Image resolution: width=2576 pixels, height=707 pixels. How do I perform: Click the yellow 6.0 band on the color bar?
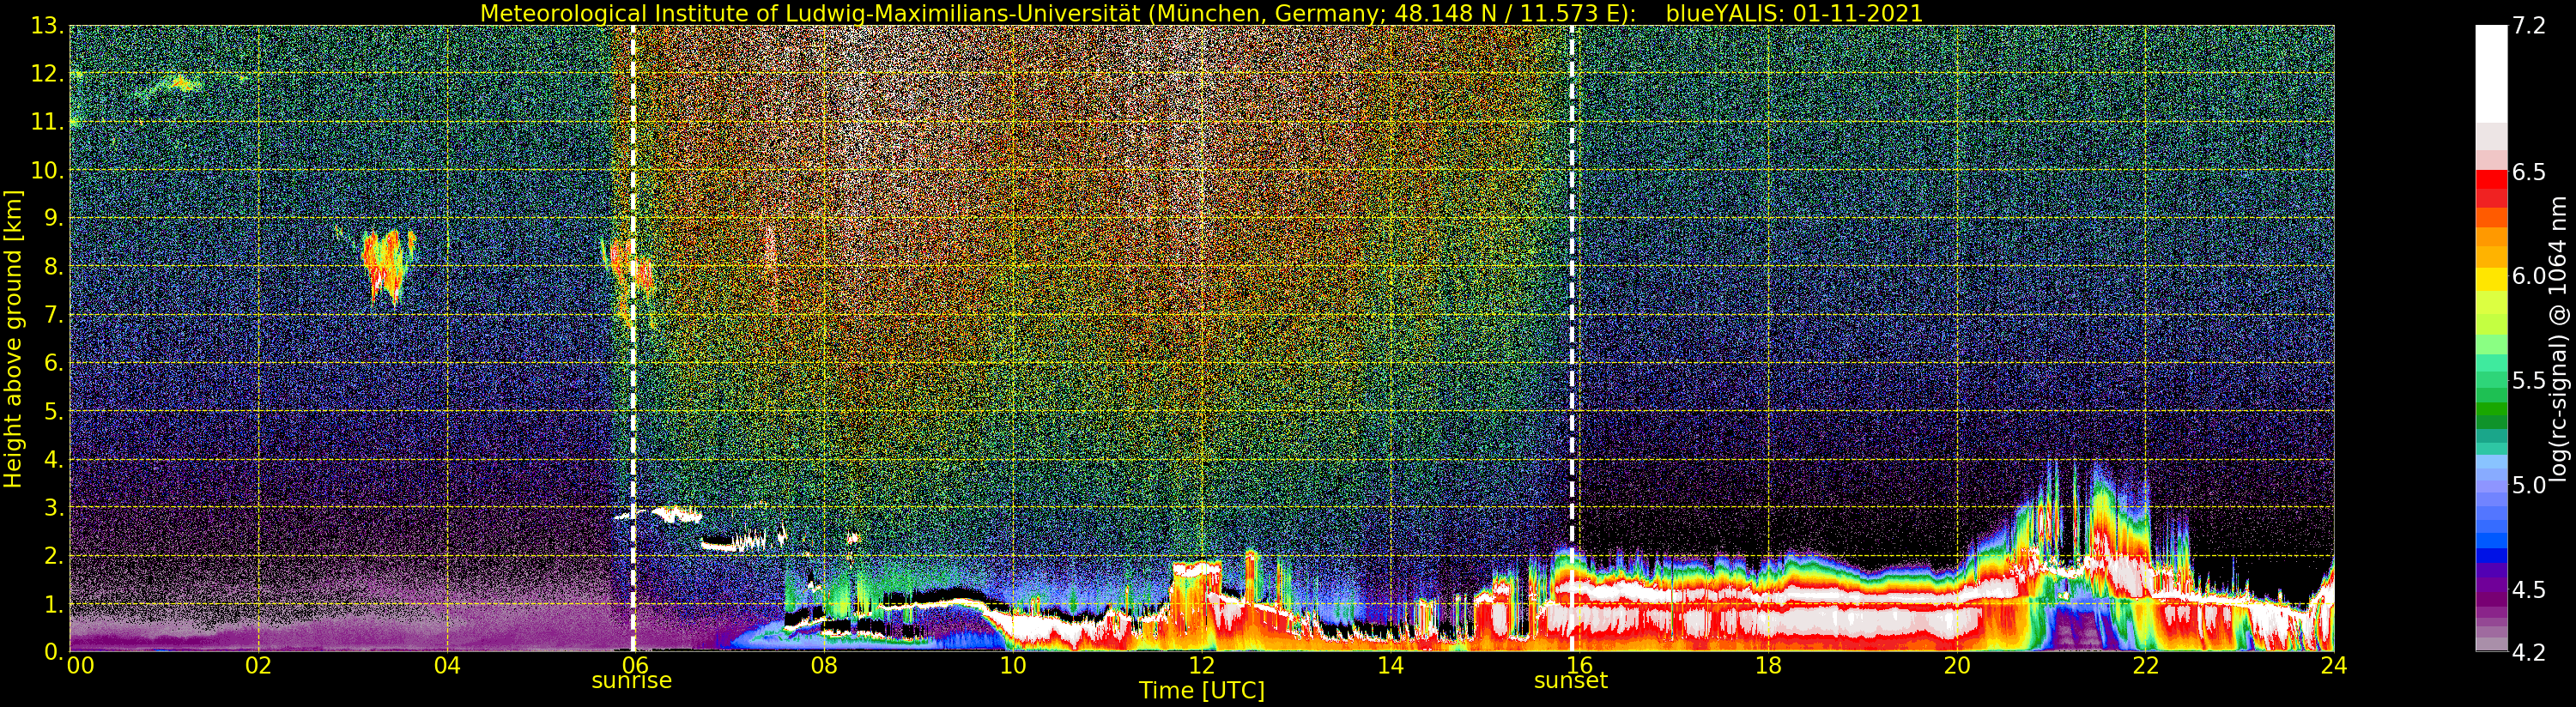click(2491, 277)
